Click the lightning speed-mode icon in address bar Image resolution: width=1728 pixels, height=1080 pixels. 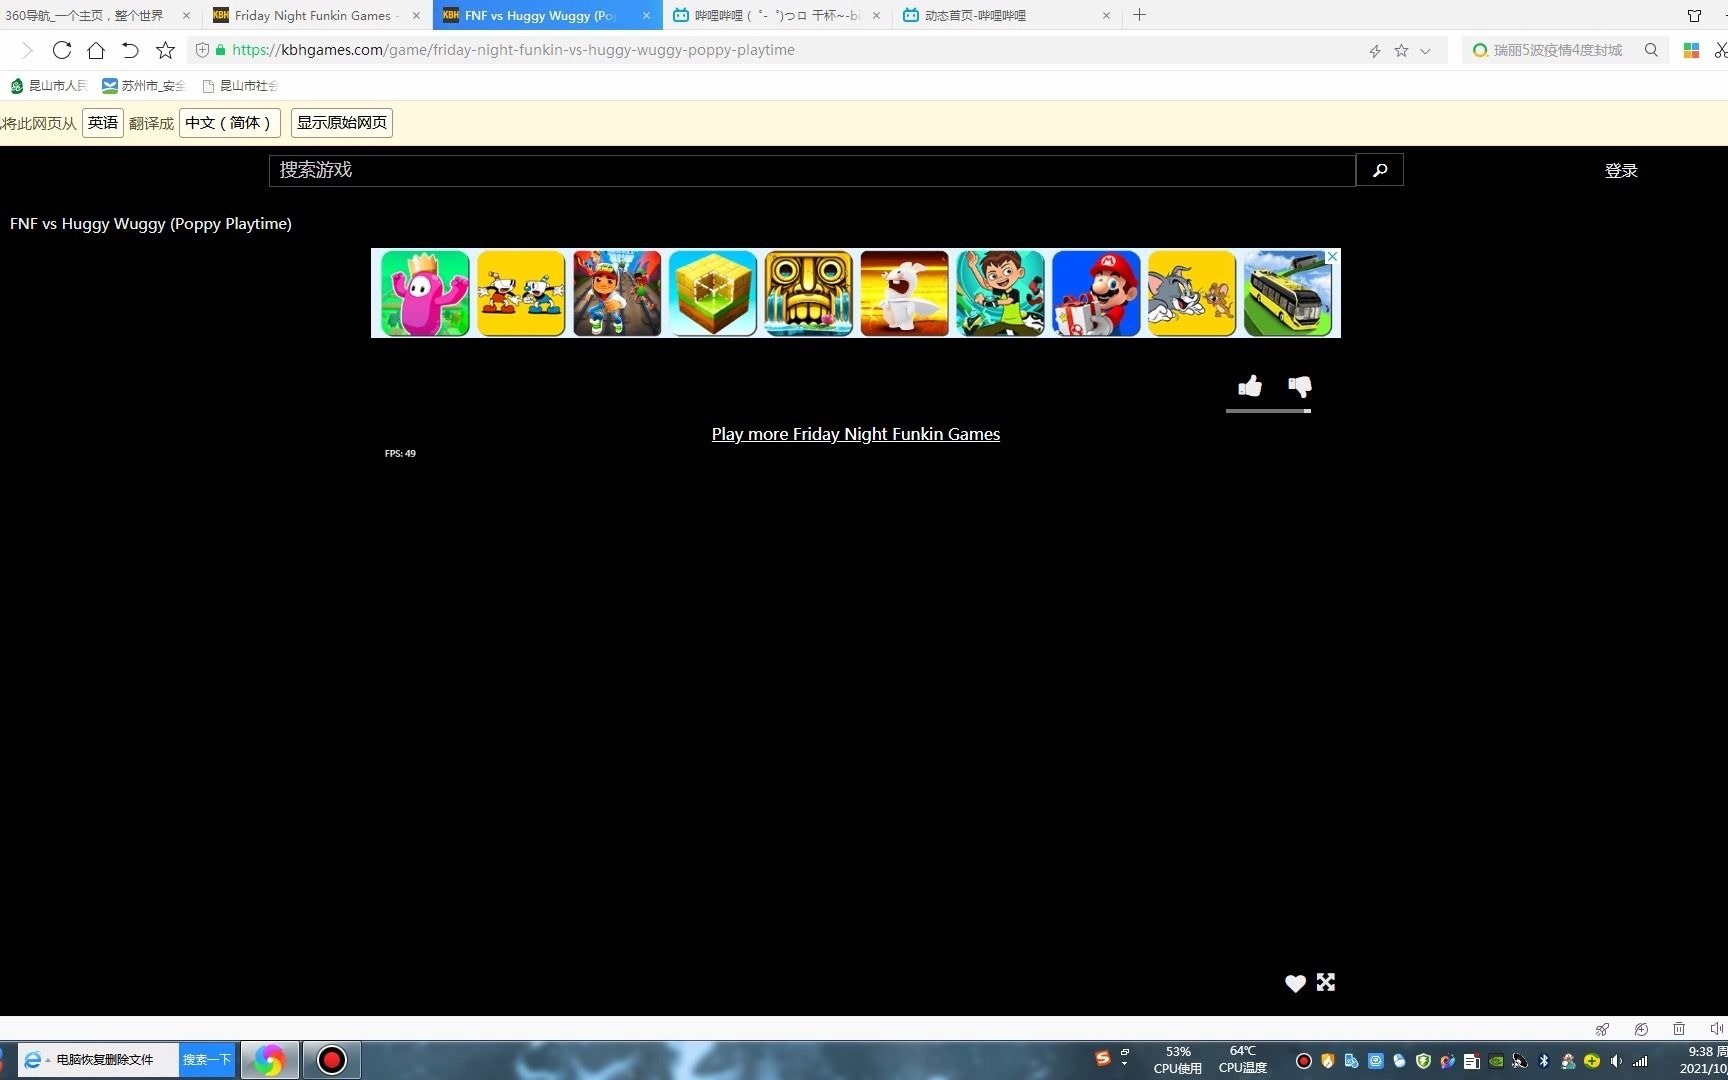click(x=1375, y=51)
